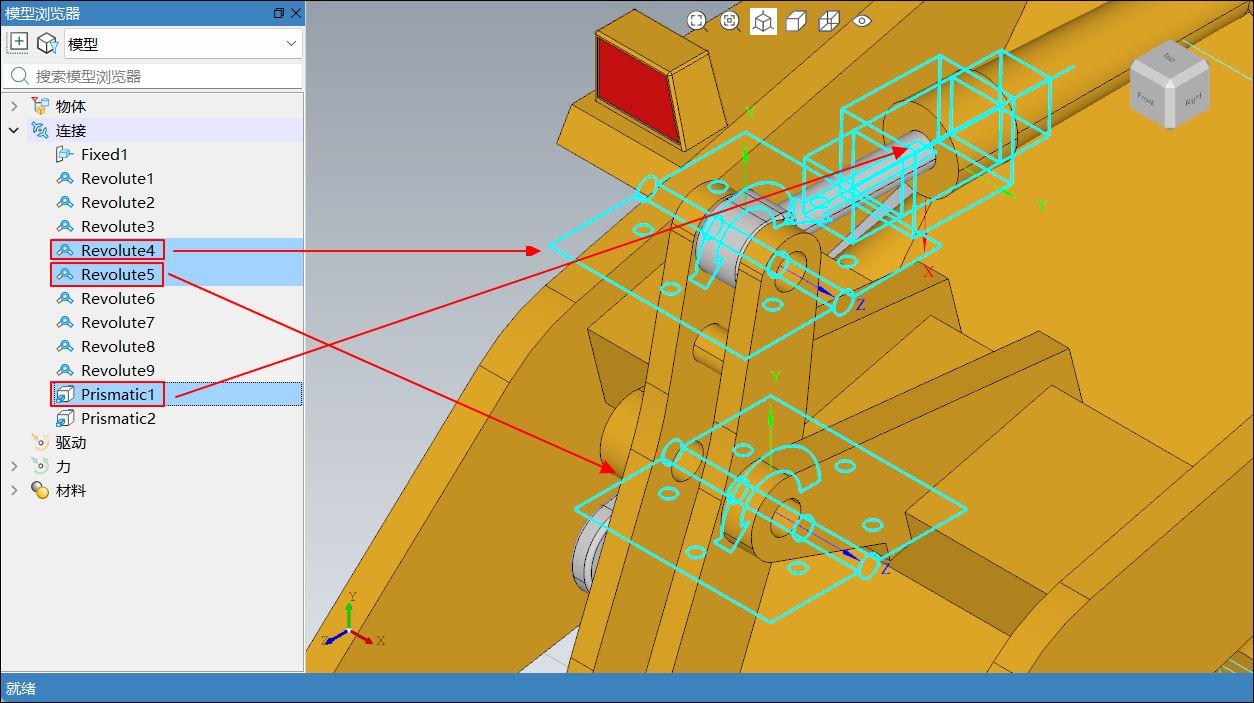
Task: Float the model browser panel
Action: click(278, 13)
